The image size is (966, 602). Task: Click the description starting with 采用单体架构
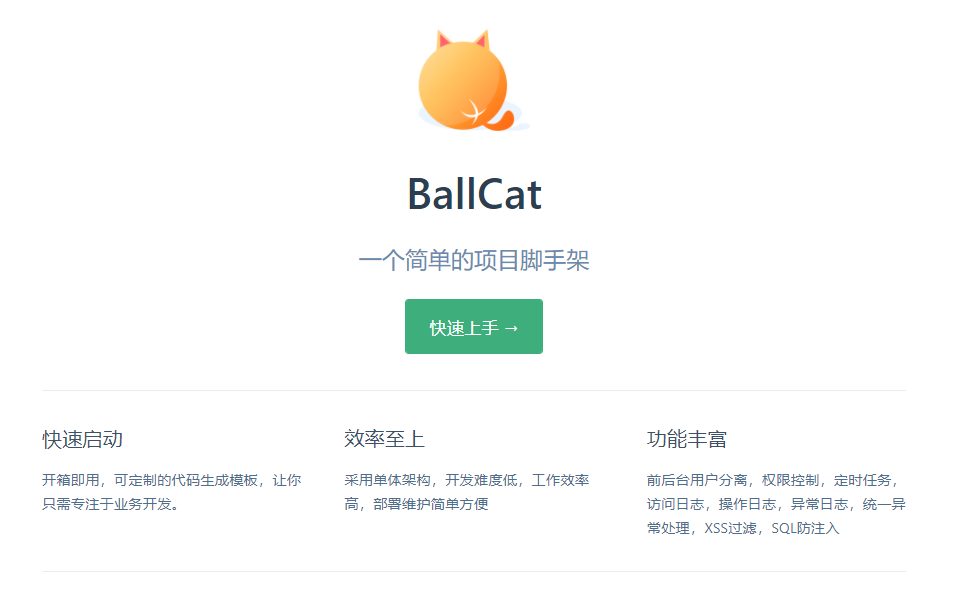point(466,492)
